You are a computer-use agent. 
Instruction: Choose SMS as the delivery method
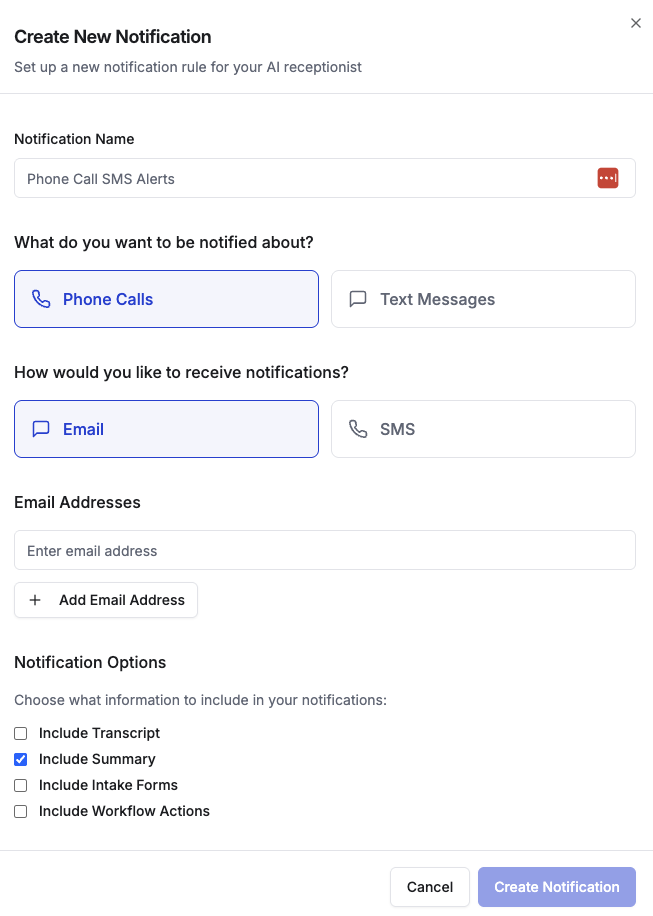click(483, 429)
